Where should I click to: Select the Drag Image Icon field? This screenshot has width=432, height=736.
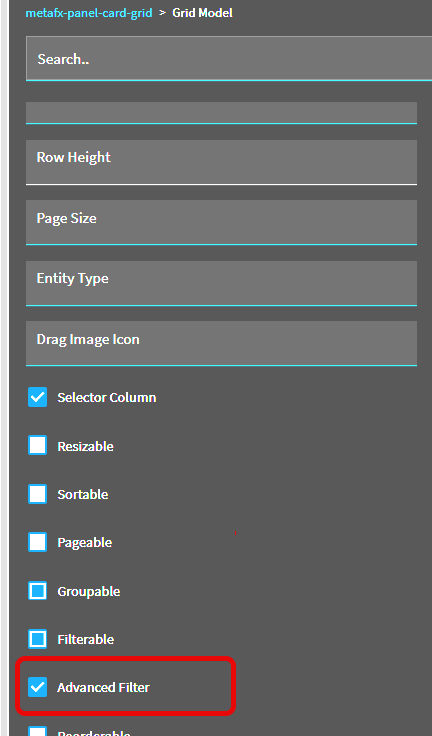point(221,343)
